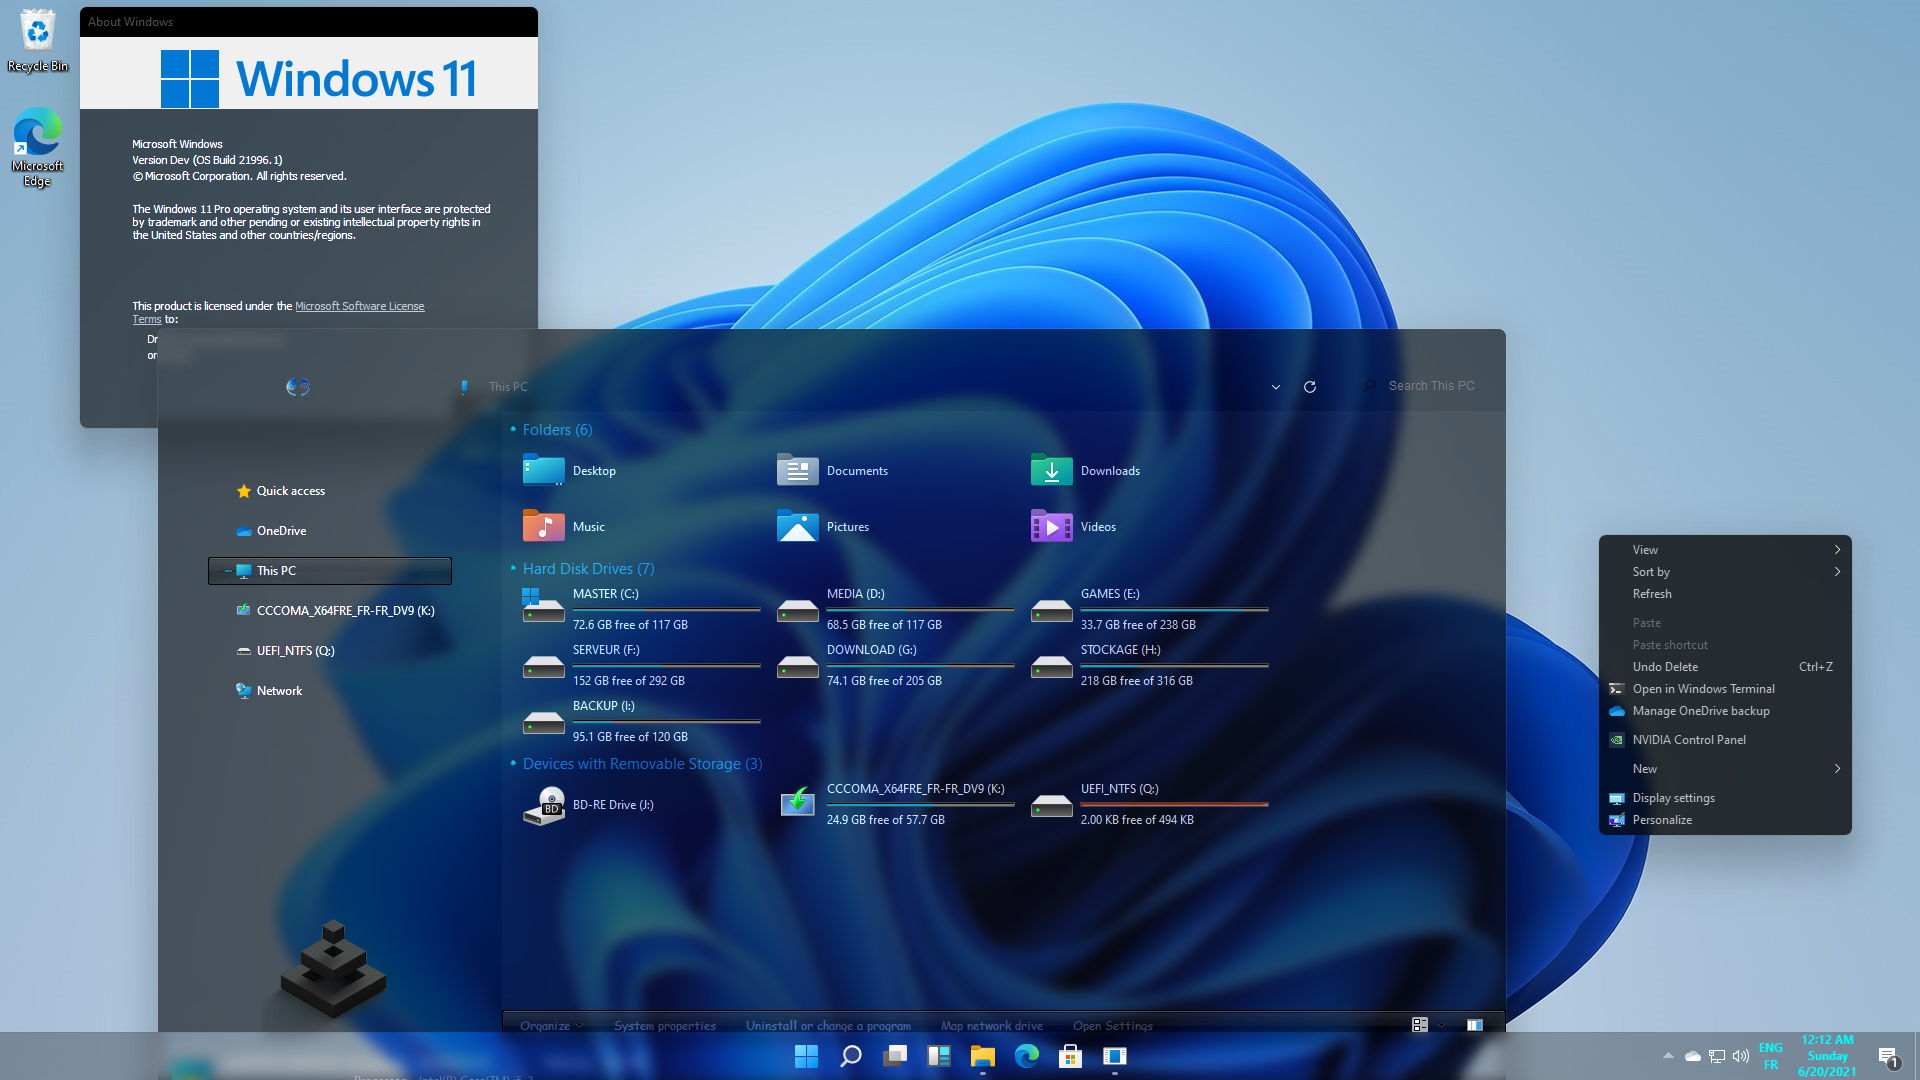
Task: Choose Refresh in the context menu
Action: 1725,594
